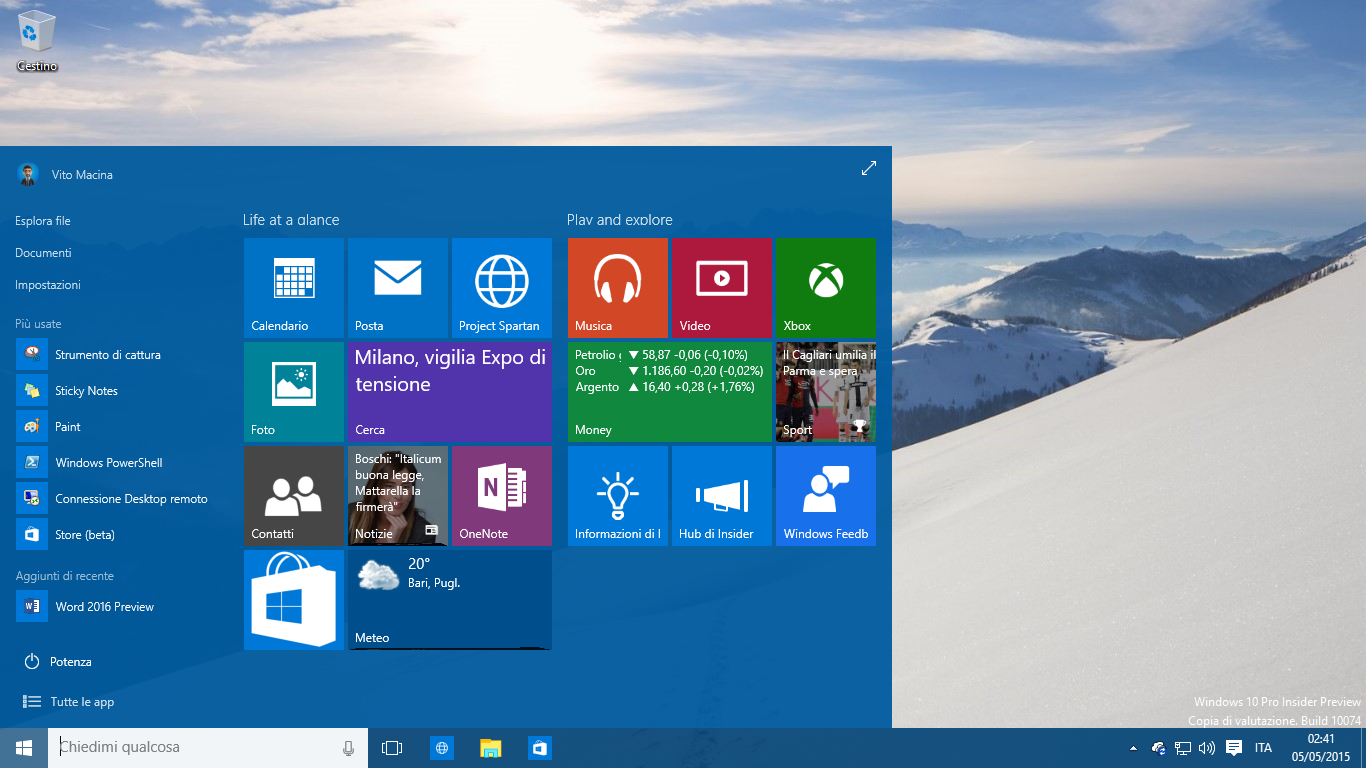Show Tutte le app list
The image size is (1366, 768).
[x=69, y=702]
